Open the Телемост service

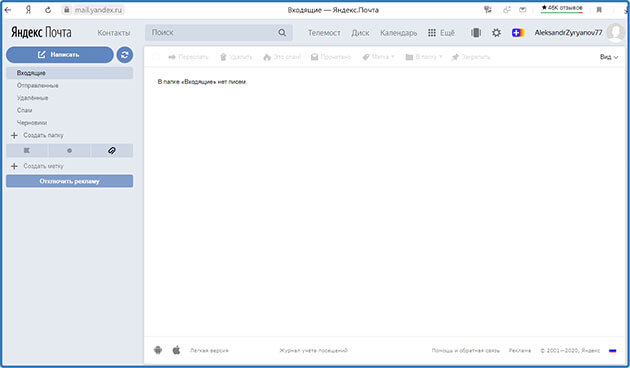324,33
